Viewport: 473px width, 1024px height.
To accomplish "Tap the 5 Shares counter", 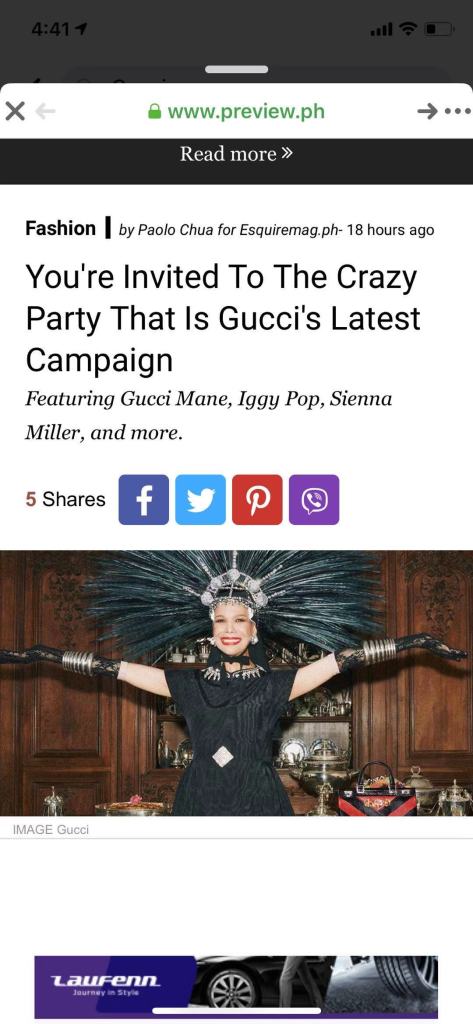I will [x=65, y=500].
